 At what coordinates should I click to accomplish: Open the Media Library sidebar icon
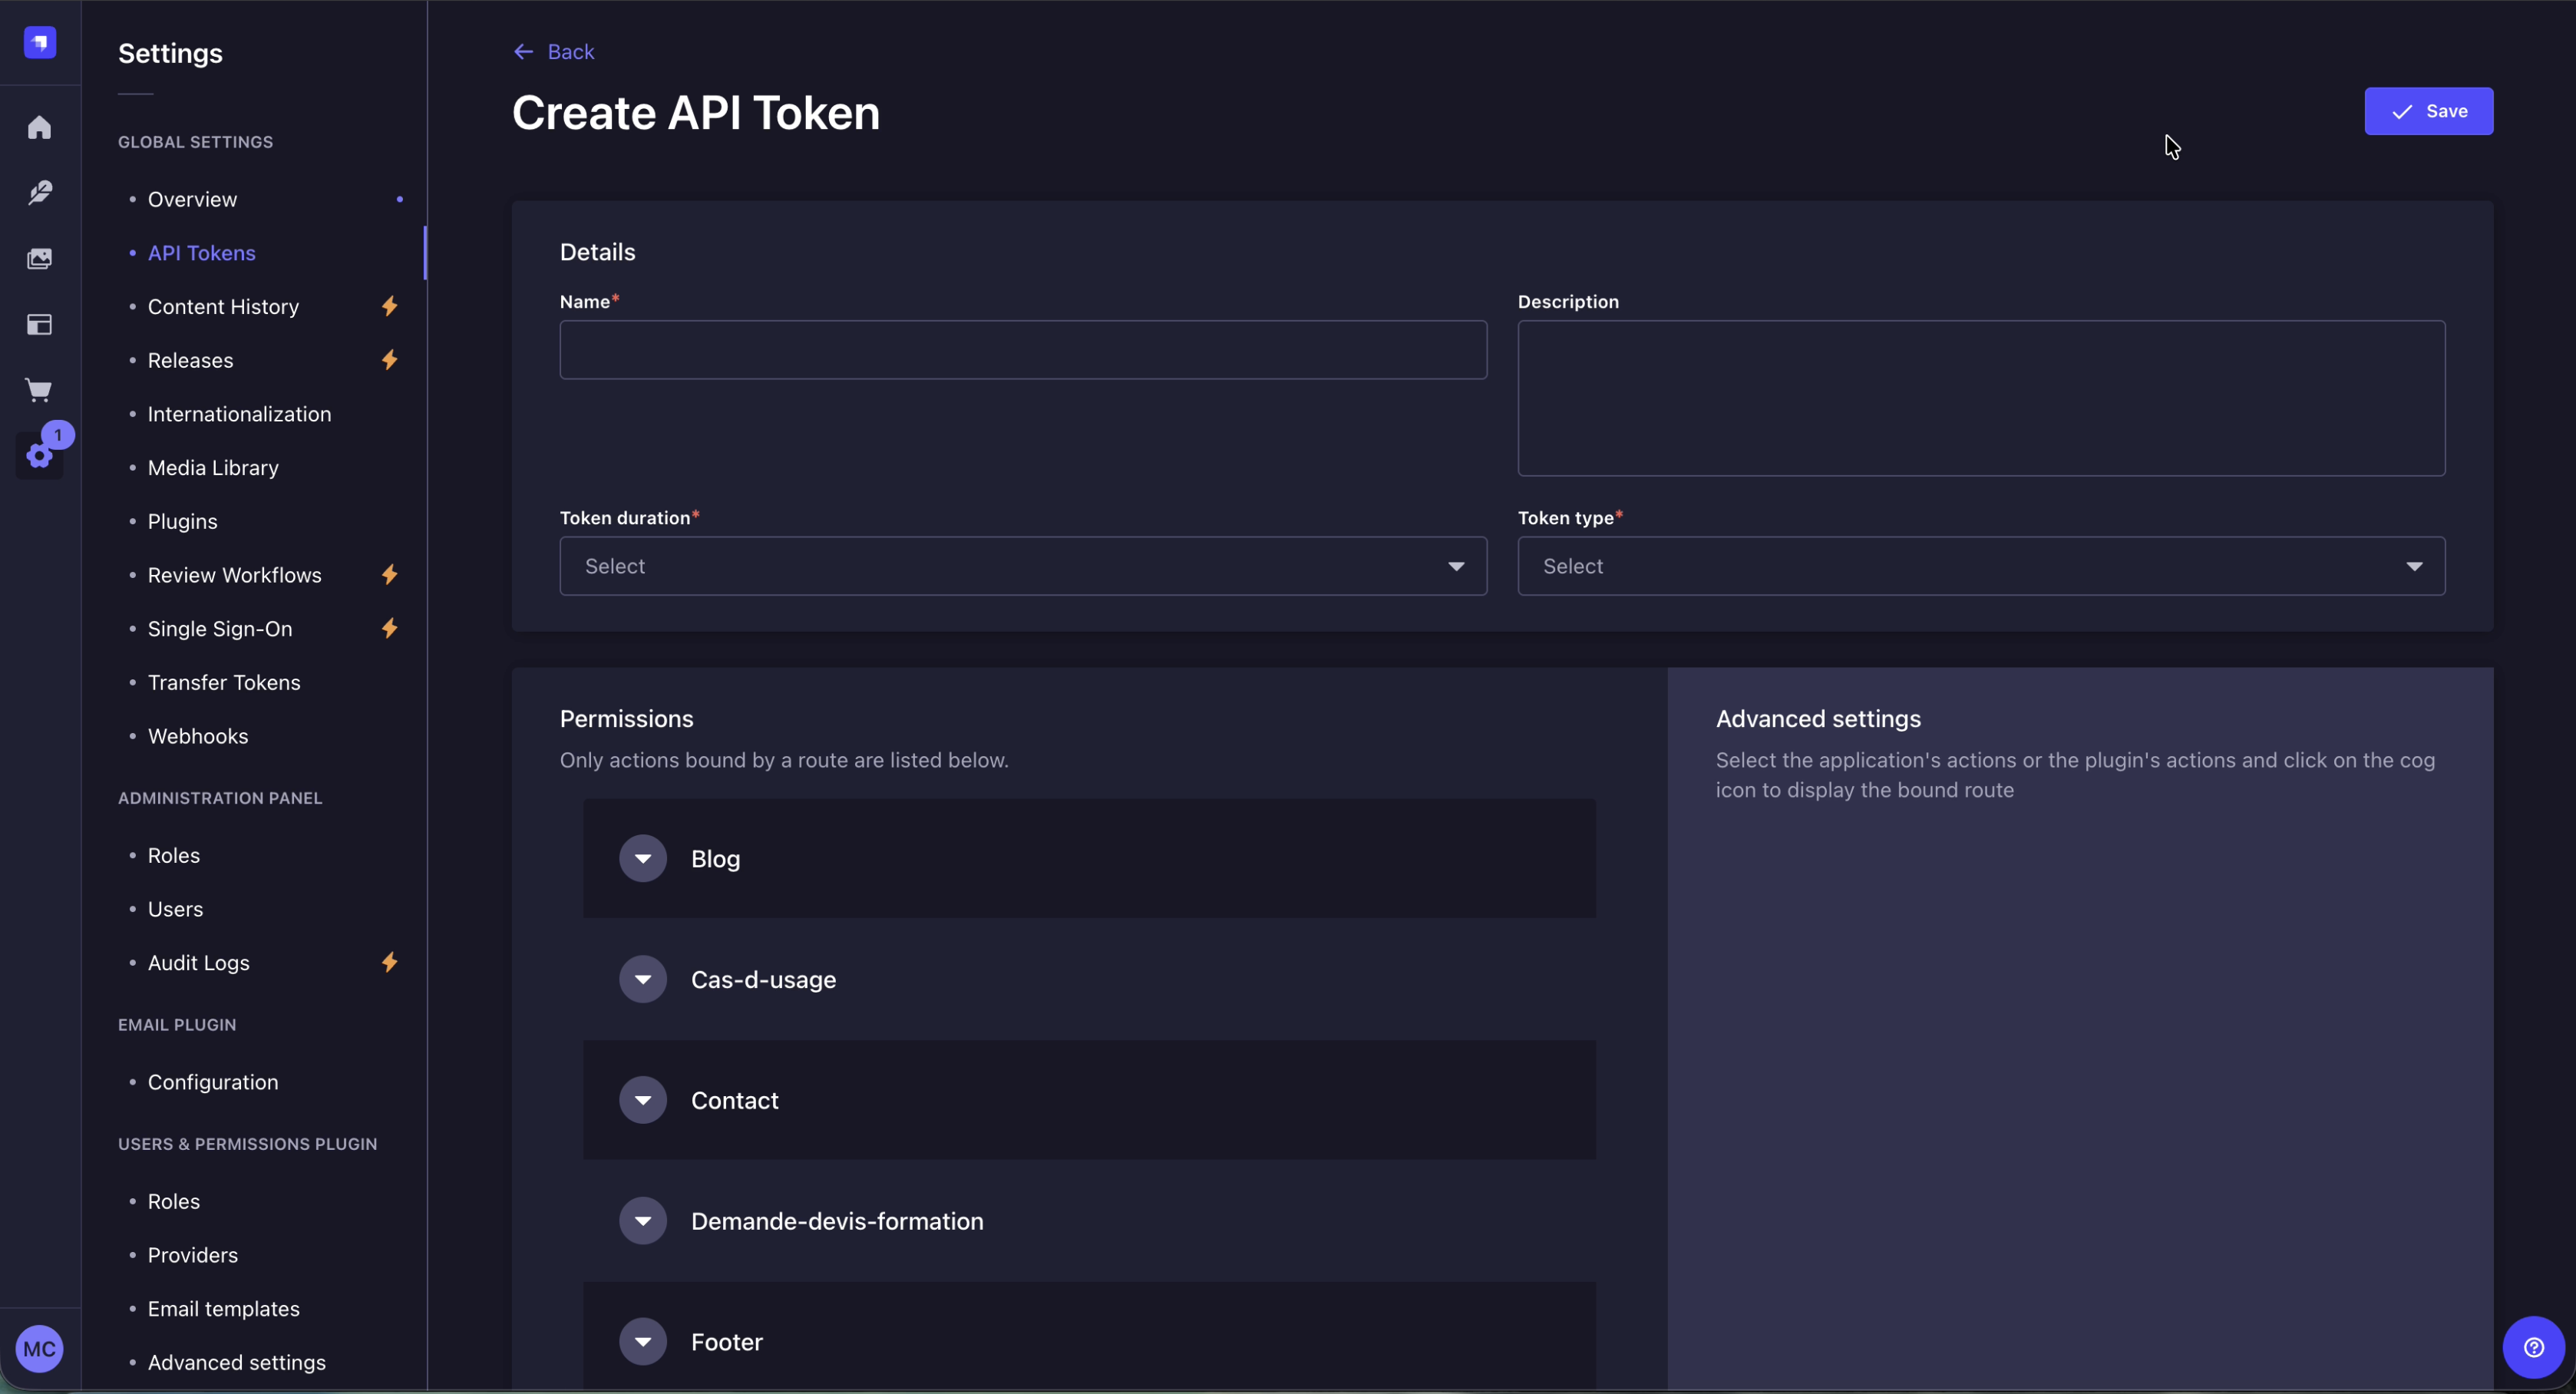click(40, 259)
